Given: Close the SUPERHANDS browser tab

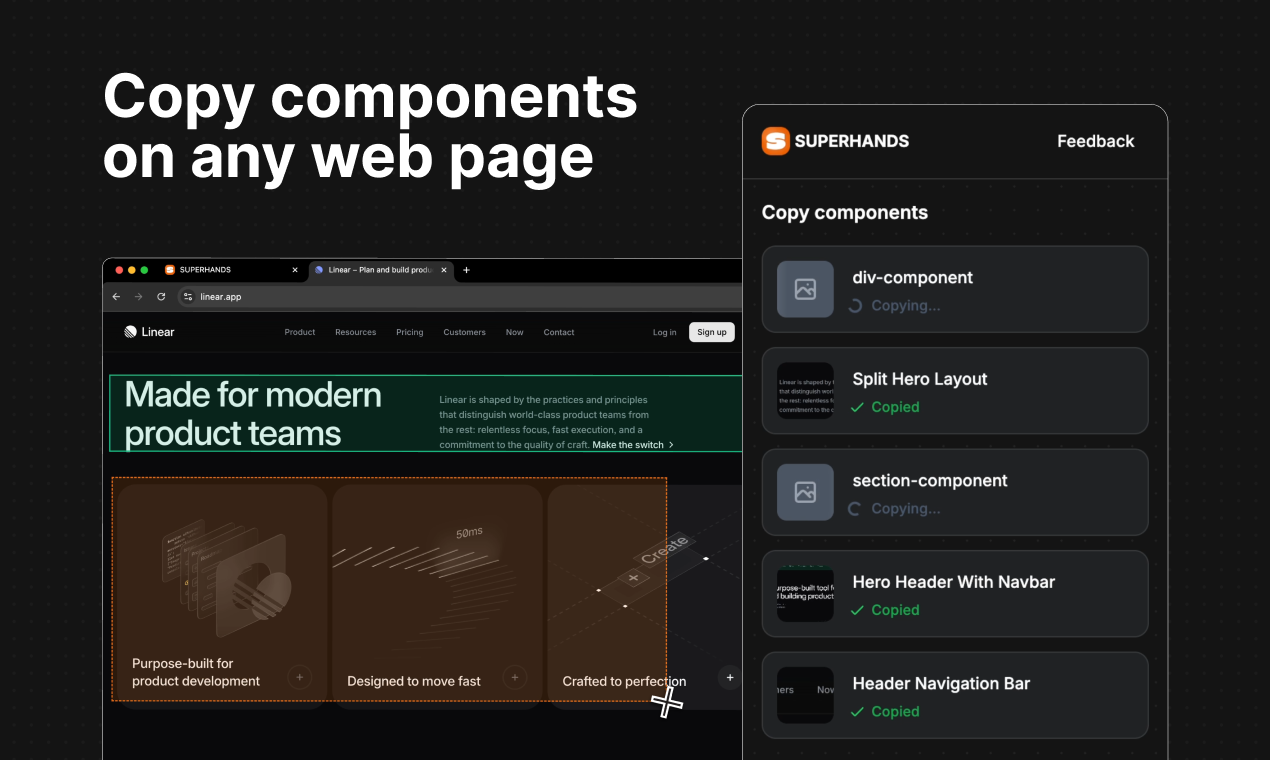Looking at the screenshot, I should coord(295,270).
